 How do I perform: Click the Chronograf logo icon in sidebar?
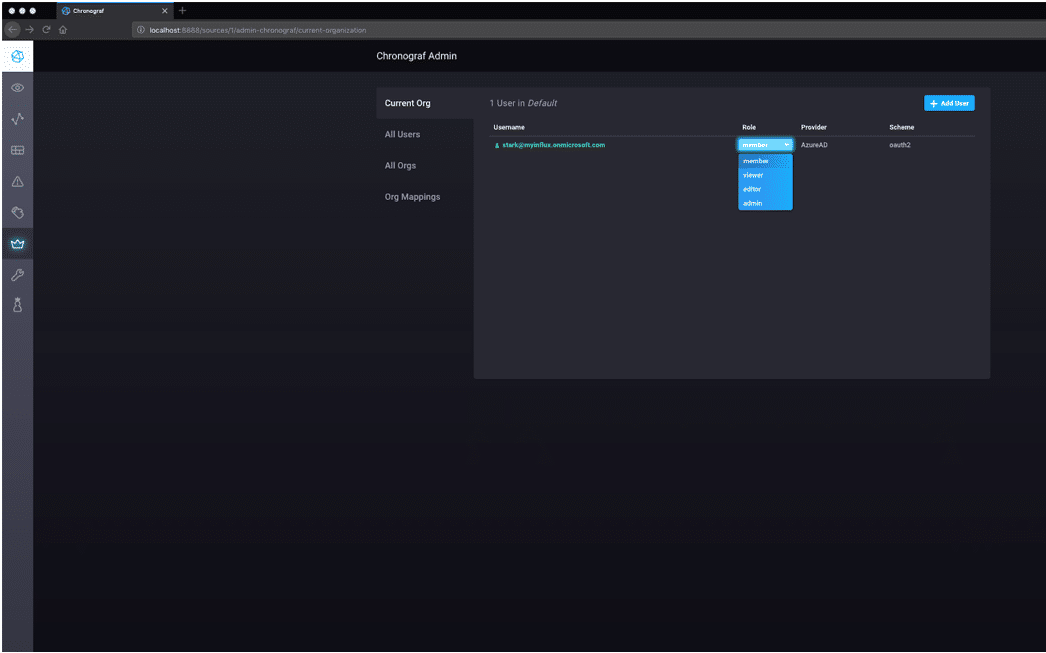(17, 57)
